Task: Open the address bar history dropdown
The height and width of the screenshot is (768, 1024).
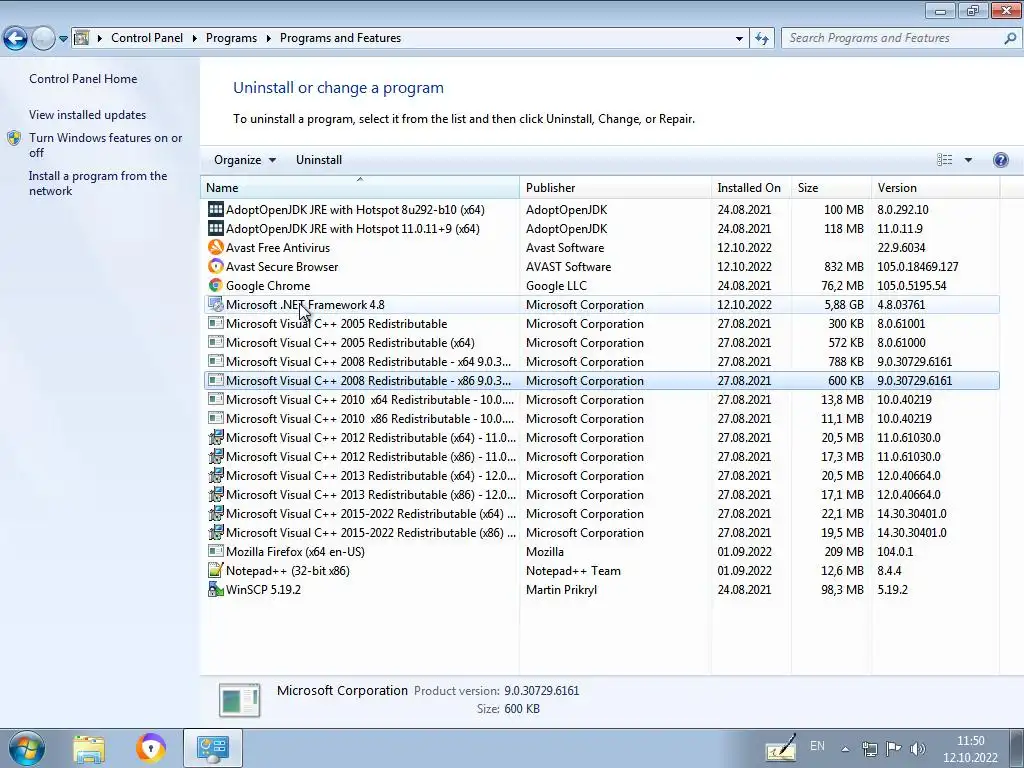Action: click(739, 39)
